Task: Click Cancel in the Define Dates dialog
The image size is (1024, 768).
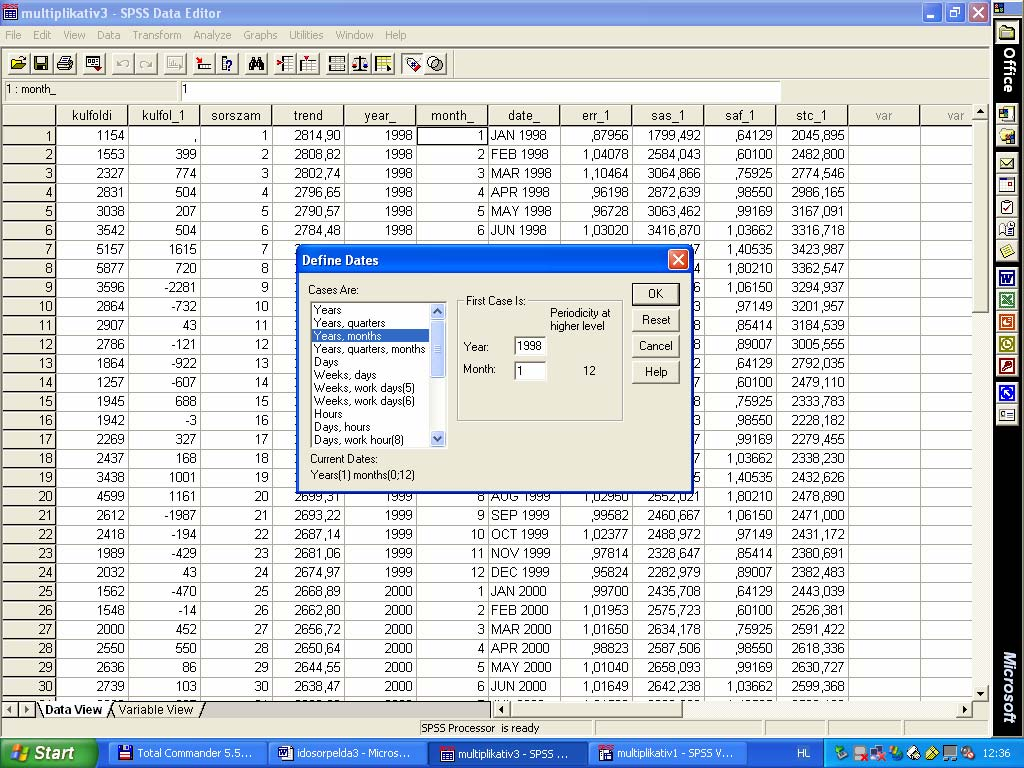Action: tap(656, 346)
